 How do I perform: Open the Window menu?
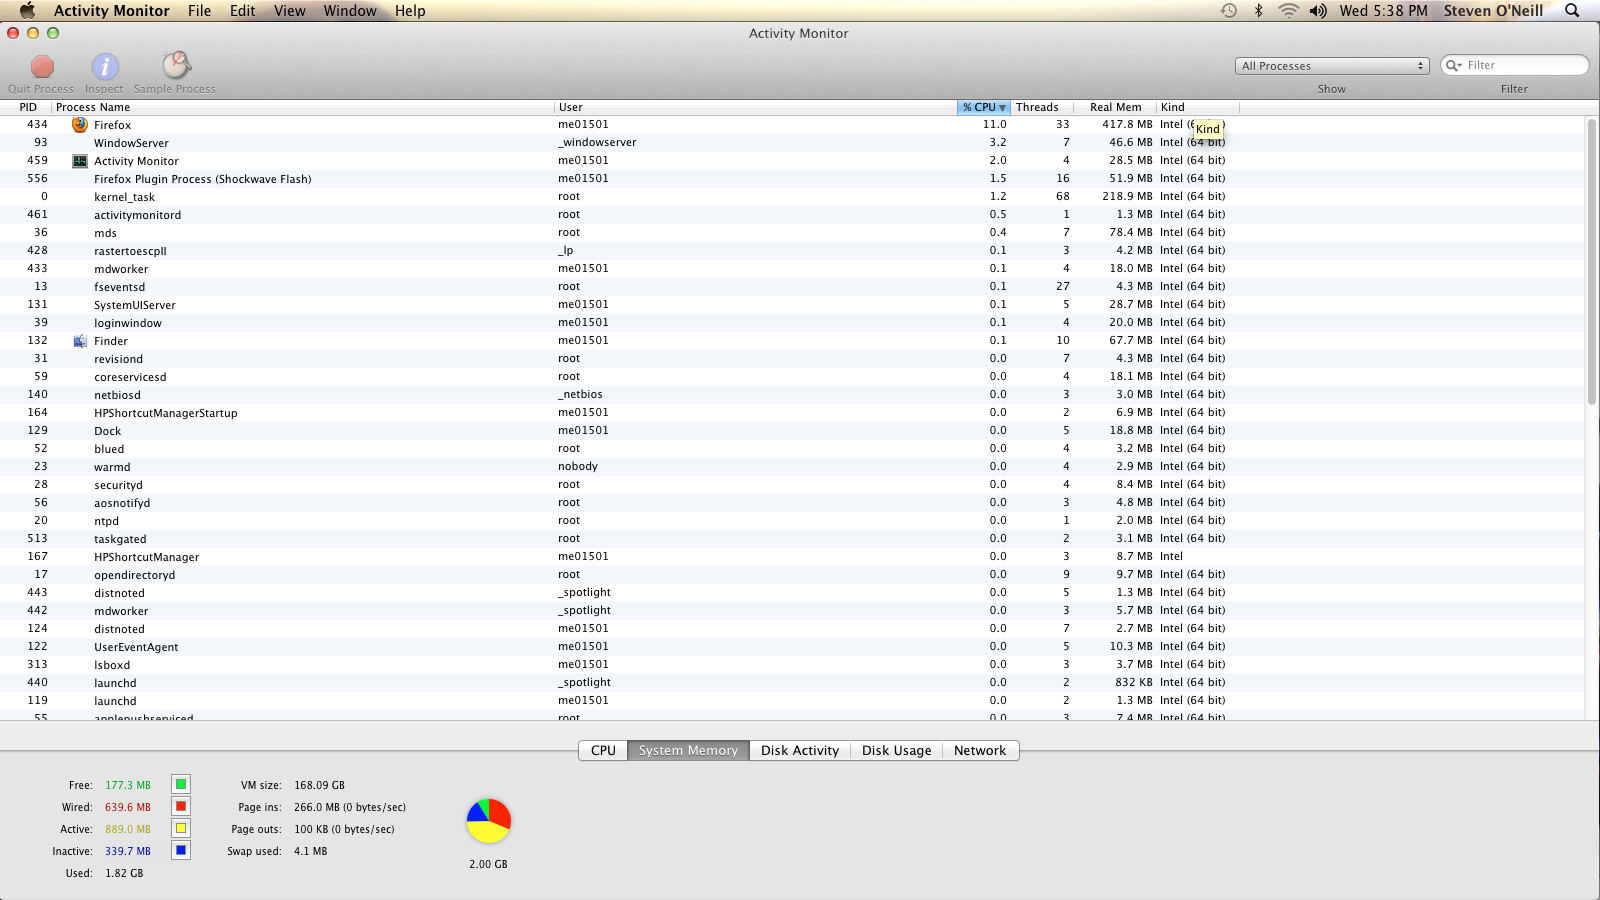point(350,10)
